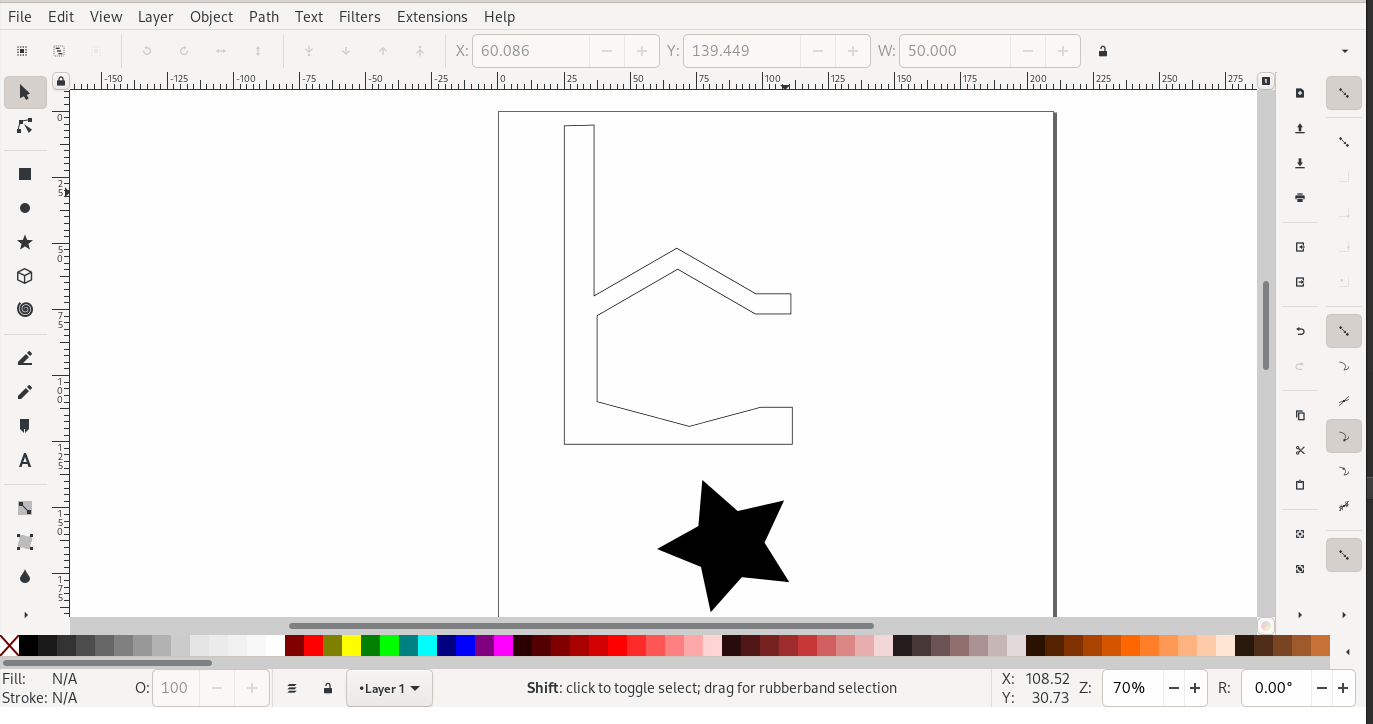Lower selection to bottom icon
This screenshot has height=724, width=1373.
309,51
